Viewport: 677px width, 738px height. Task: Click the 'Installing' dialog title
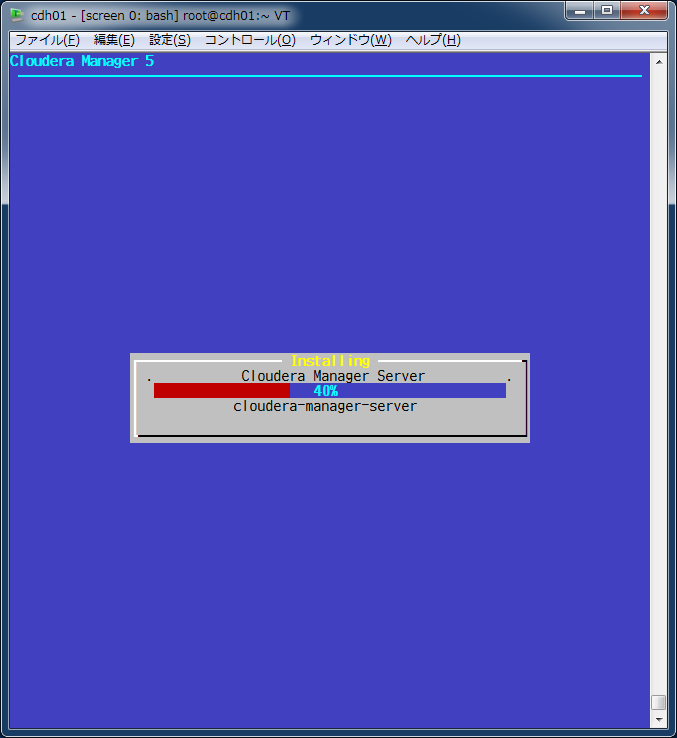[x=330, y=361]
